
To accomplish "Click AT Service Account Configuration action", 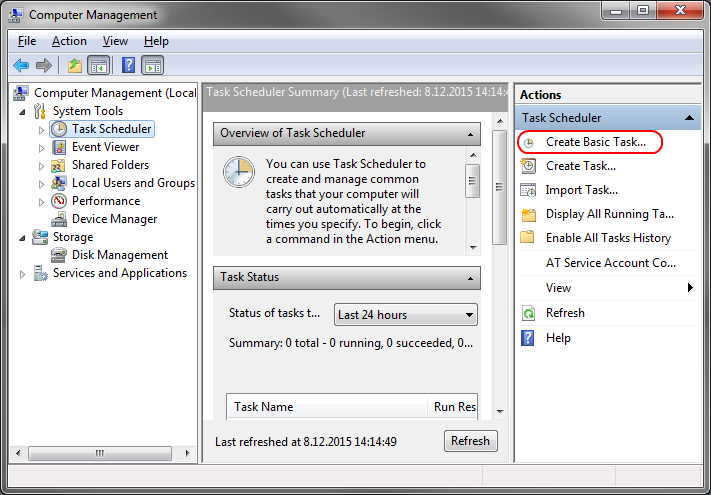I will click(x=610, y=263).
